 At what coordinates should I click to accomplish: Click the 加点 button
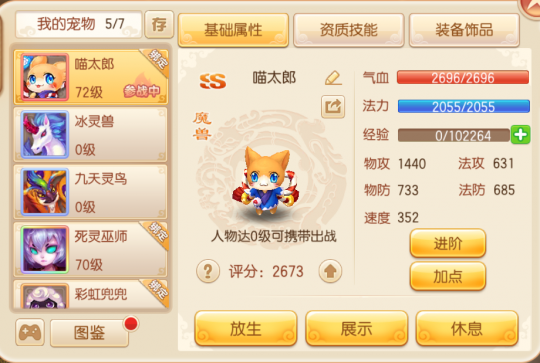coord(448,277)
